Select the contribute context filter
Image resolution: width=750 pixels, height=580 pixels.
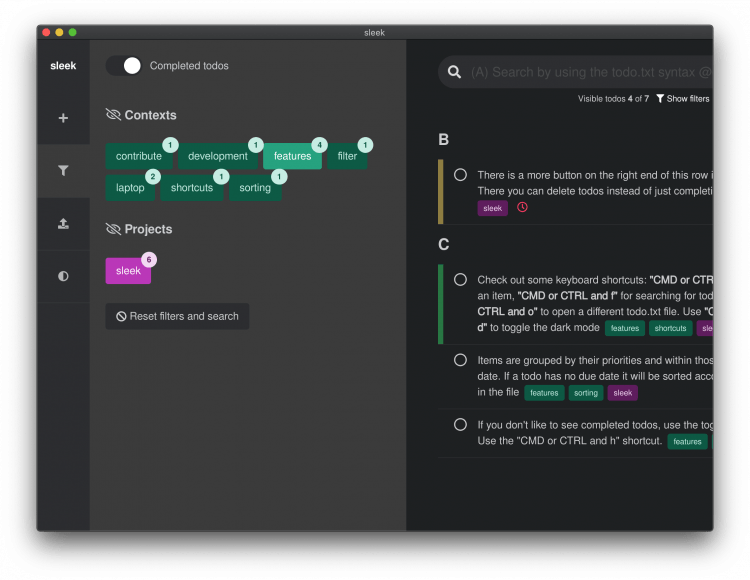click(138, 156)
